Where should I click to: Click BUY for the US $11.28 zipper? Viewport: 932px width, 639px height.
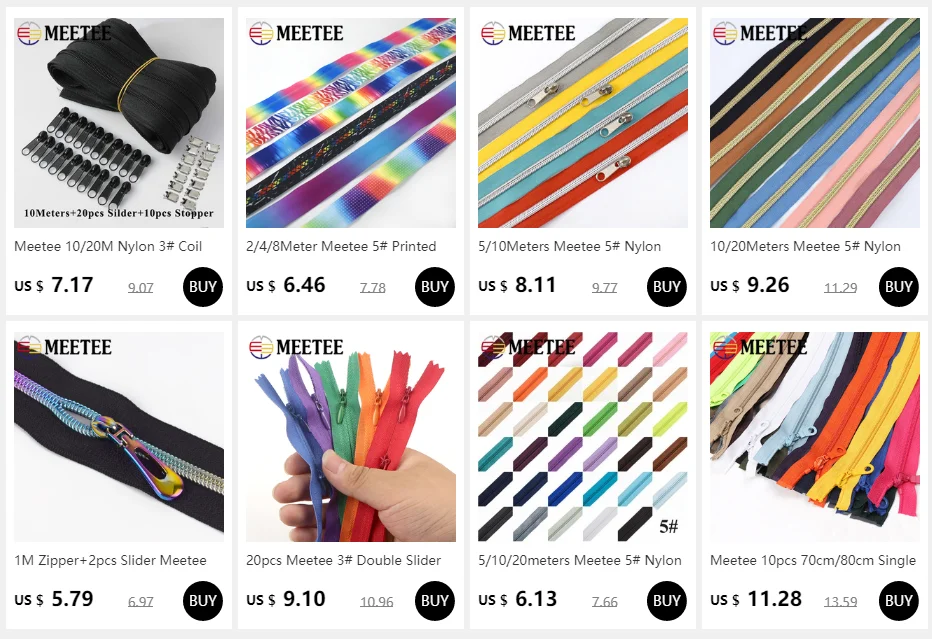coord(898,600)
